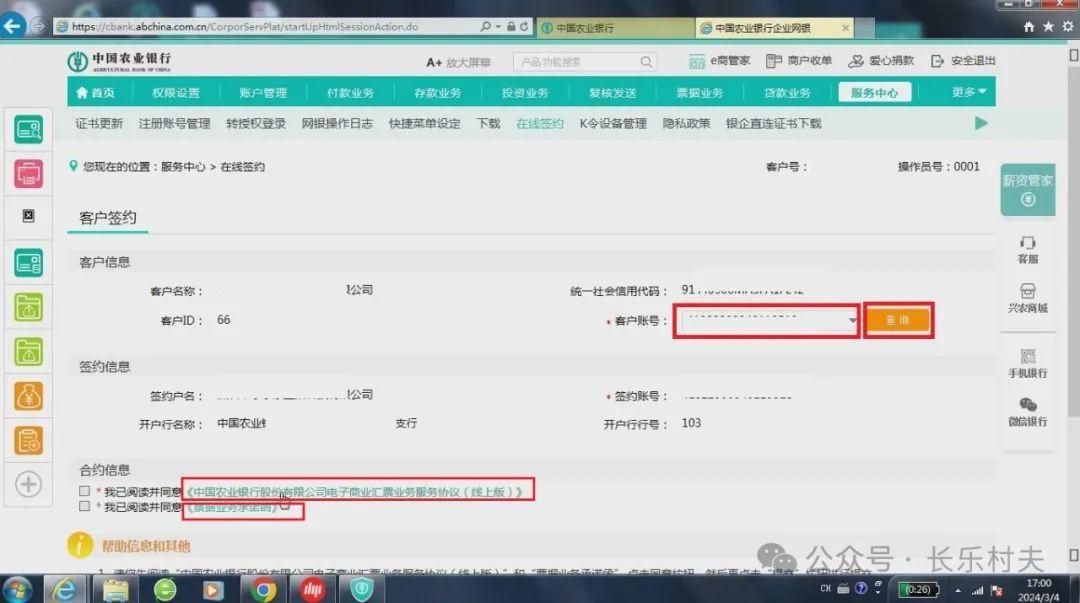Open 贷款业务 menu

point(787,92)
